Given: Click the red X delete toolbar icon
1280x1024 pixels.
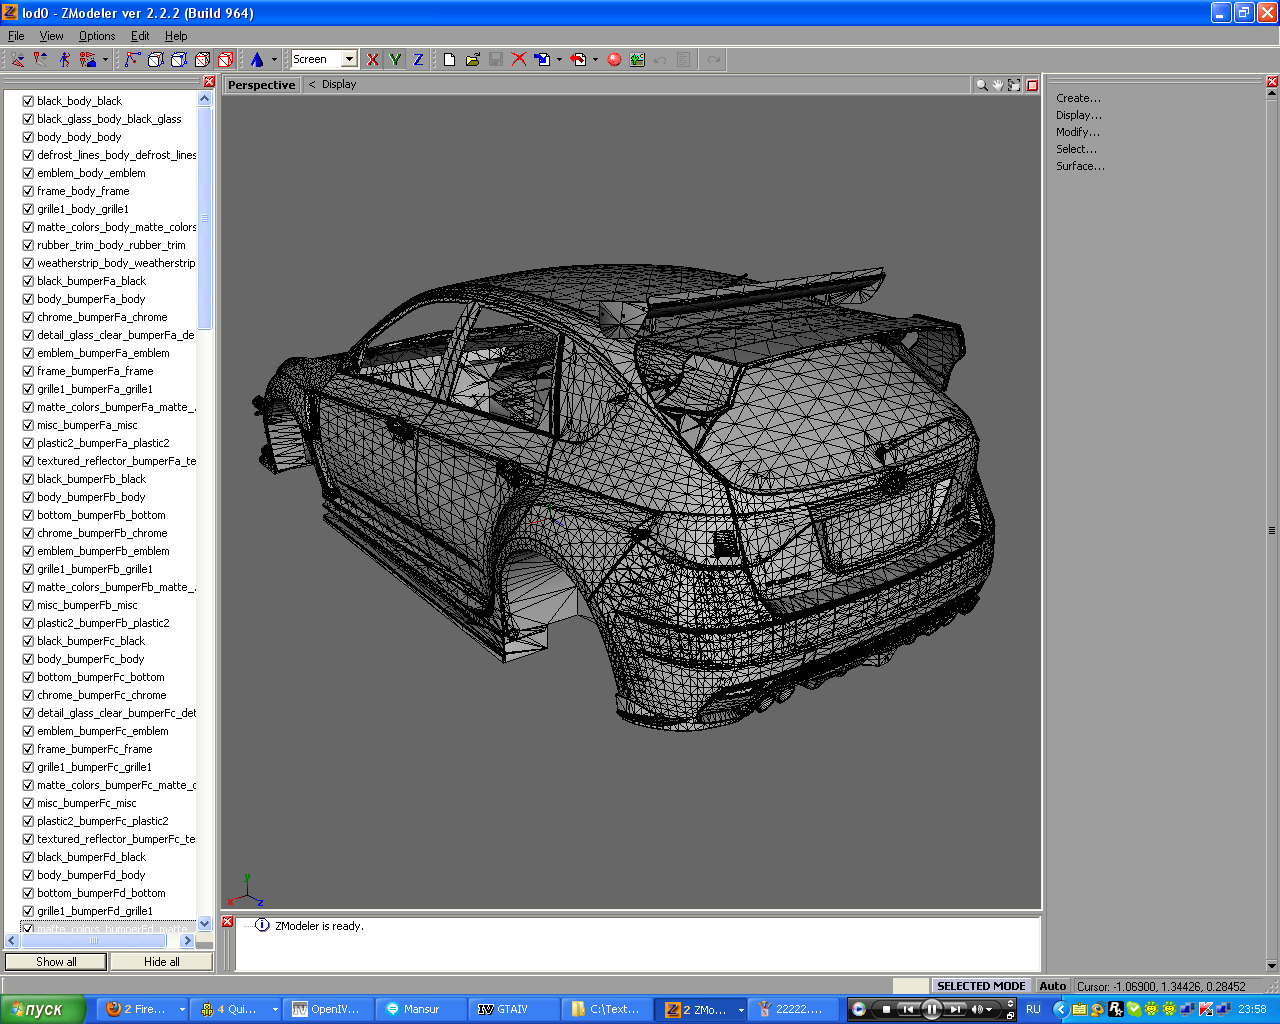Looking at the screenshot, I should [519, 60].
